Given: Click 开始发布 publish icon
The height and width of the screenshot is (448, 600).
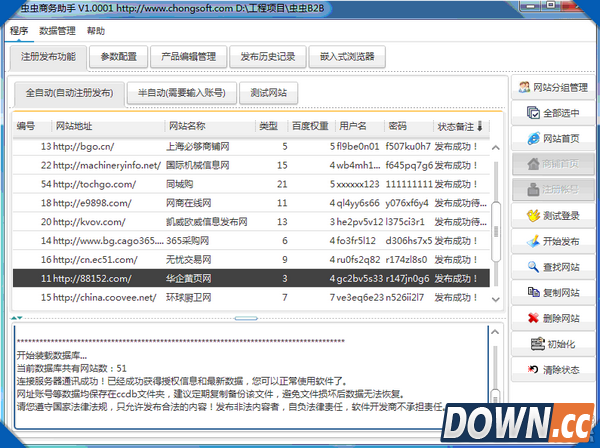Looking at the screenshot, I should click(533, 241).
